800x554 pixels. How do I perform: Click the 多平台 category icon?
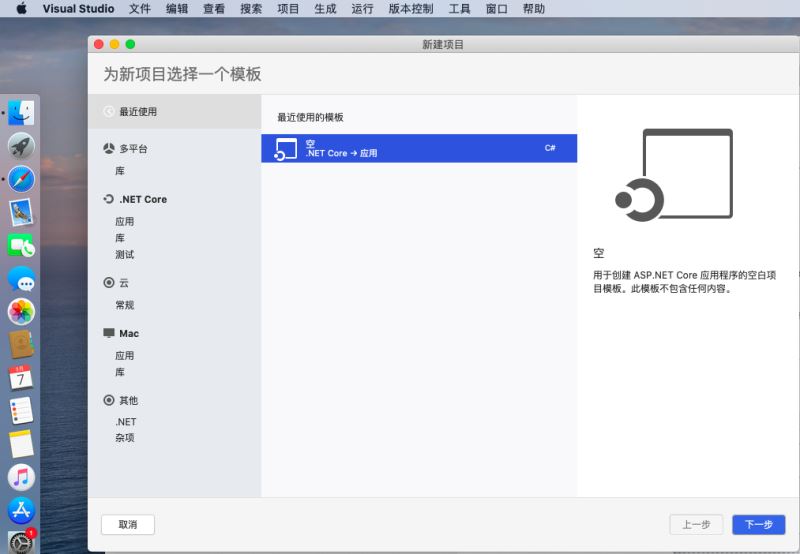109,148
